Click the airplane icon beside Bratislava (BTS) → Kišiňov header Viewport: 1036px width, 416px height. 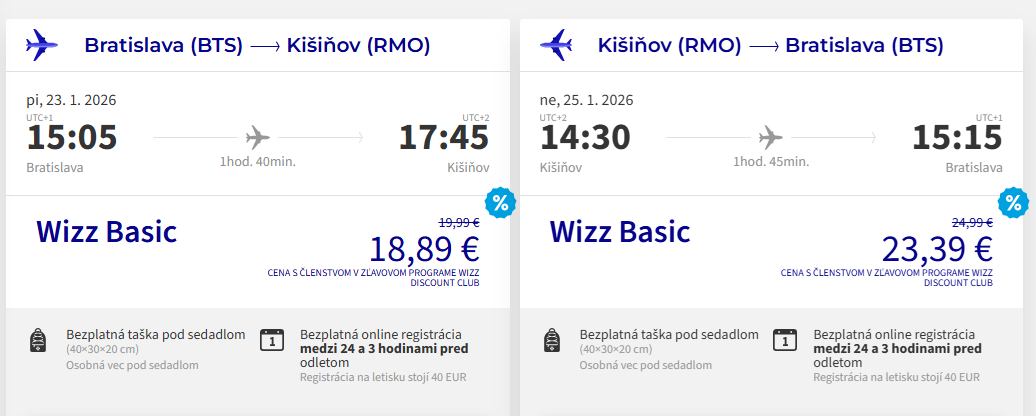(x=41, y=45)
